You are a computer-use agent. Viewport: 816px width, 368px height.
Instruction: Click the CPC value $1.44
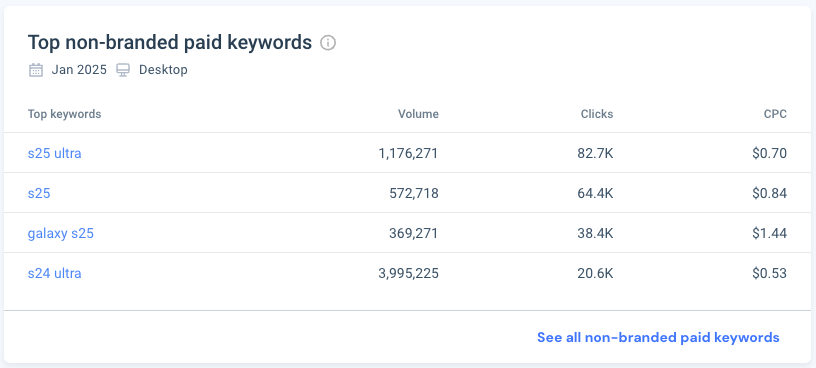coord(770,234)
